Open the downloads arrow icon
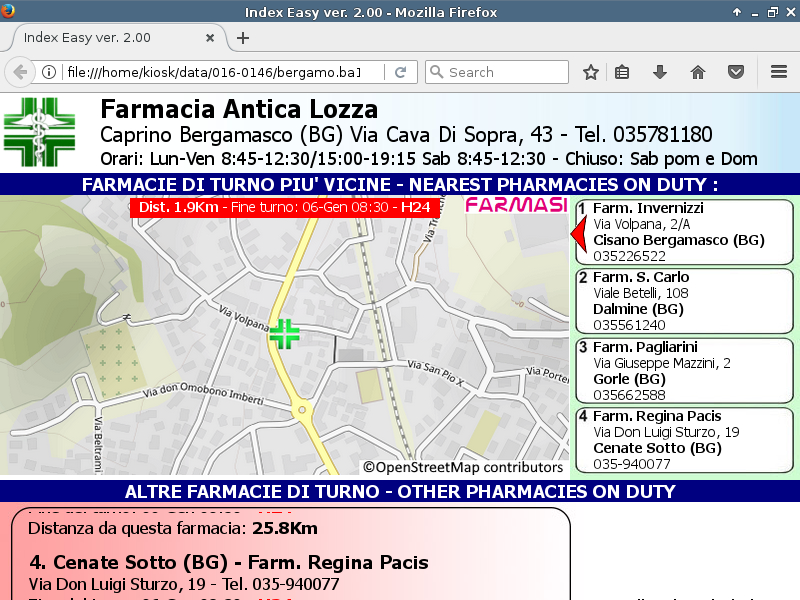Screen dimensions: 800x600 pos(660,72)
